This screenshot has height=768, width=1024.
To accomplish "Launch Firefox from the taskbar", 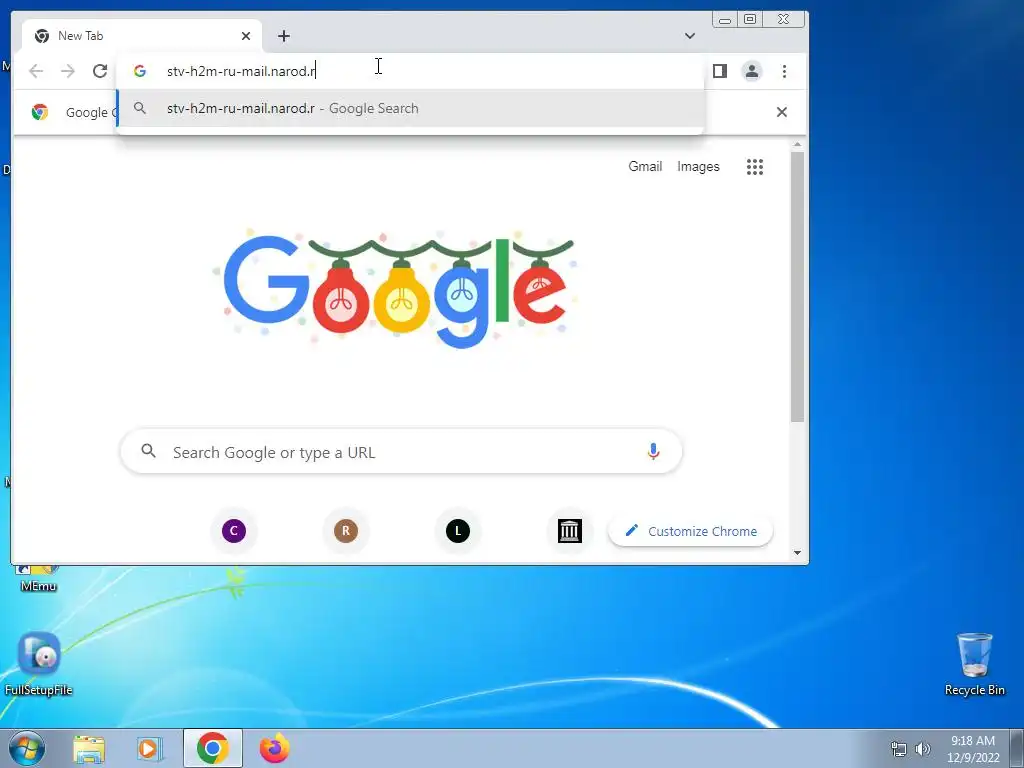I will tap(274, 748).
